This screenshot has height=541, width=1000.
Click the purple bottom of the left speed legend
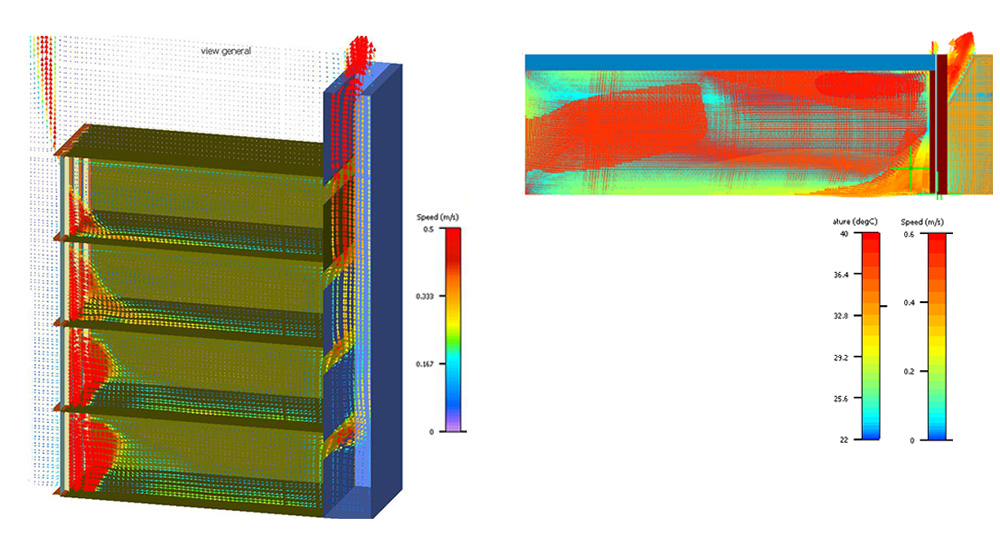(452, 426)
